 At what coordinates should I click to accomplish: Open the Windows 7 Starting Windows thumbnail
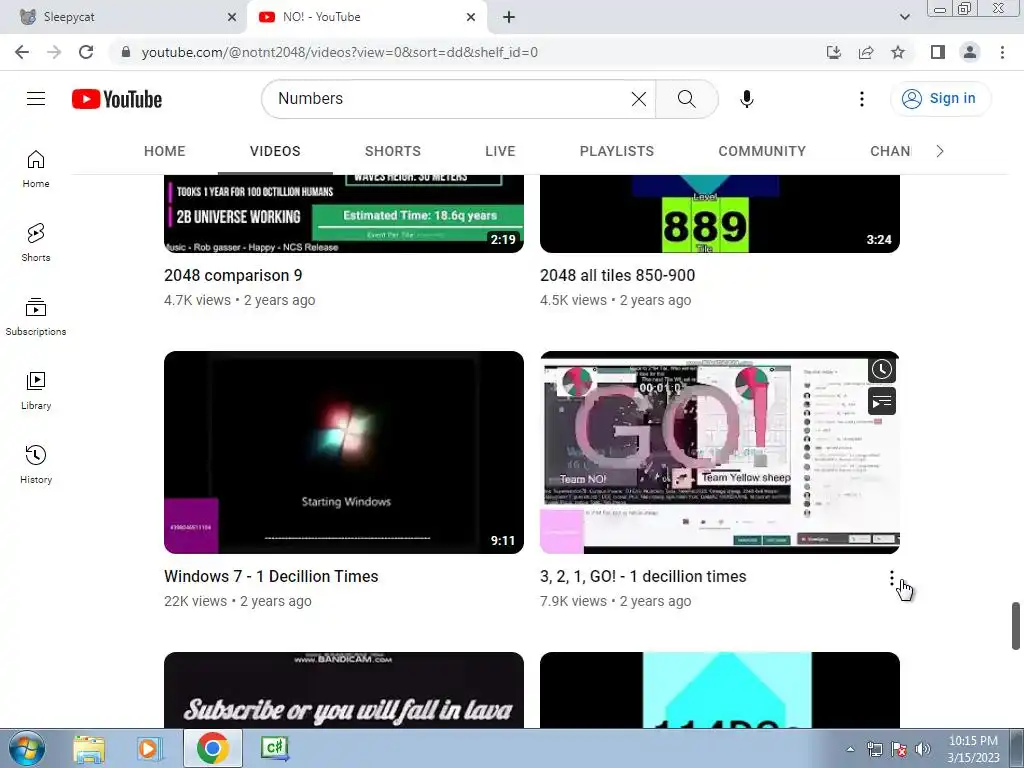pyautogui.click(x=344, y=452)
